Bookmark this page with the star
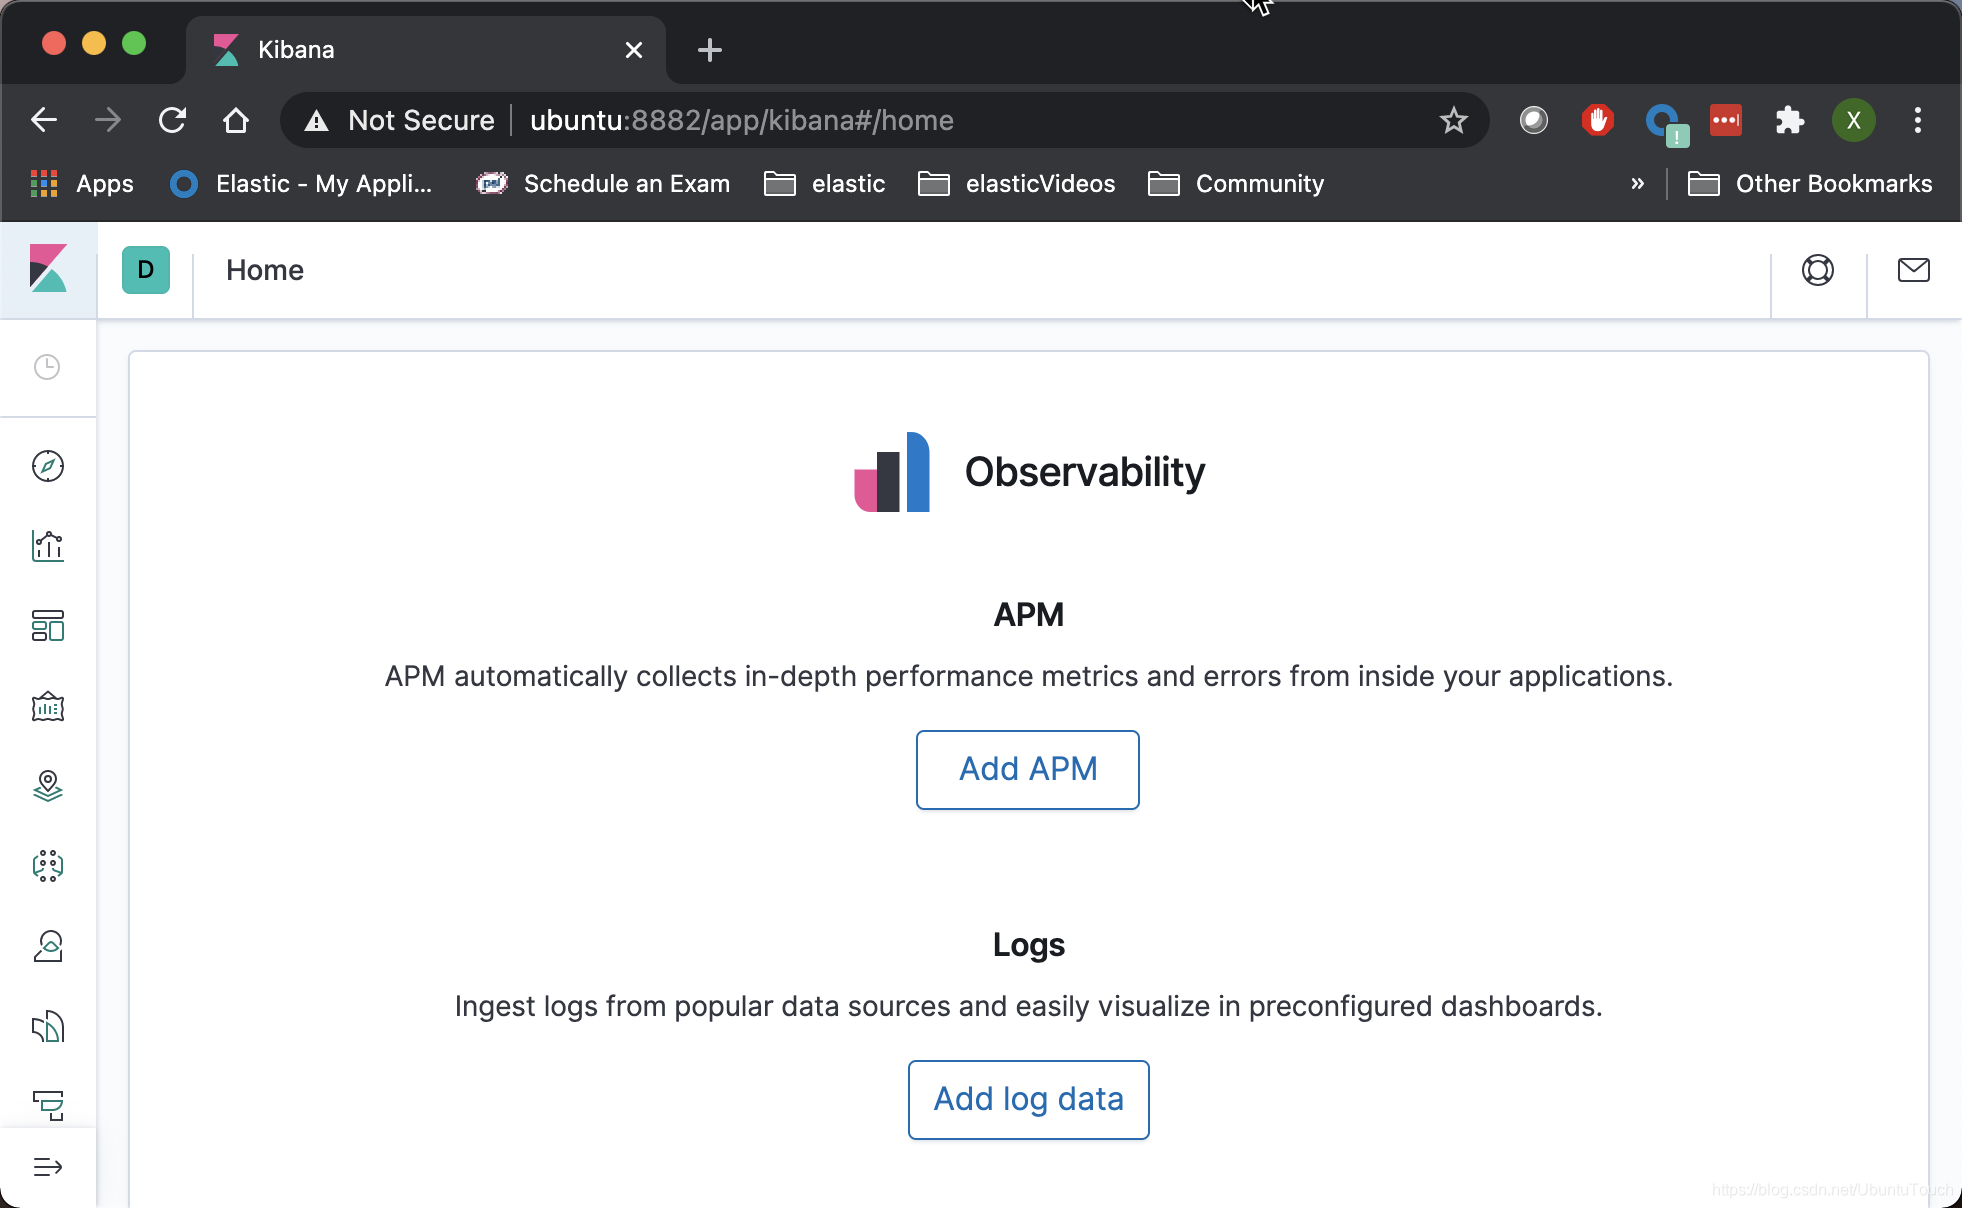The height and width of the screenshot is (1208, 1962). [1453, 121]
